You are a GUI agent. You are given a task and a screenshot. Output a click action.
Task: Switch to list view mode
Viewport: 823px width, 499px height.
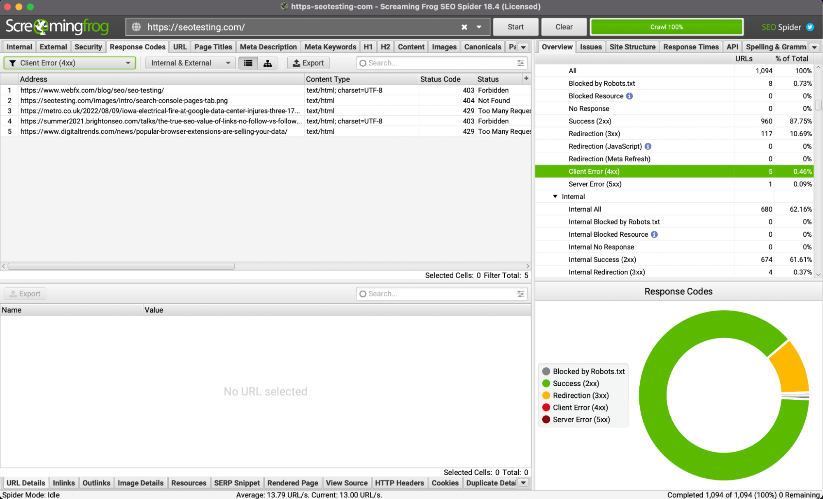pyautogui.click(x=247, y=63)
